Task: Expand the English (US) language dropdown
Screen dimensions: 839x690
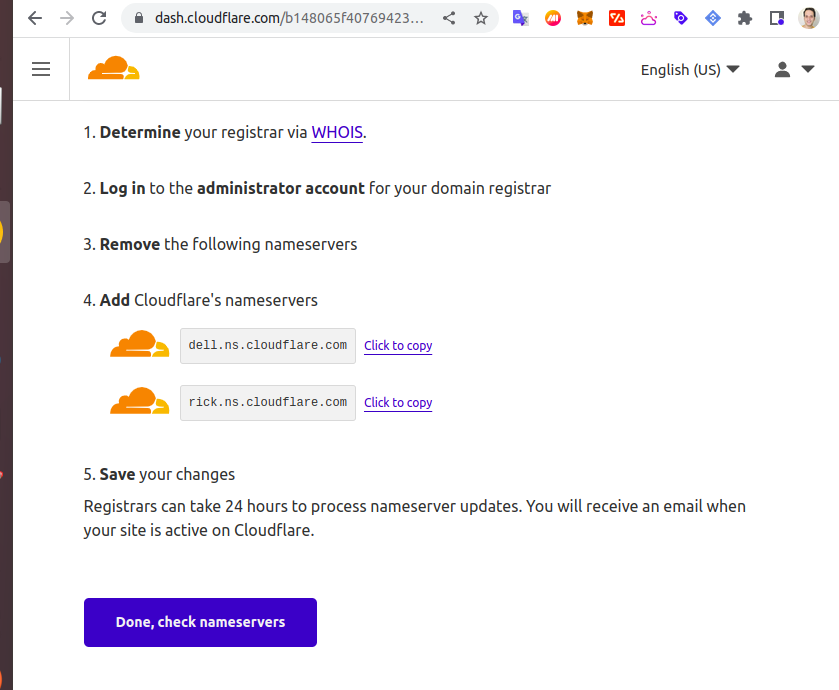Action: coord(690,70)
